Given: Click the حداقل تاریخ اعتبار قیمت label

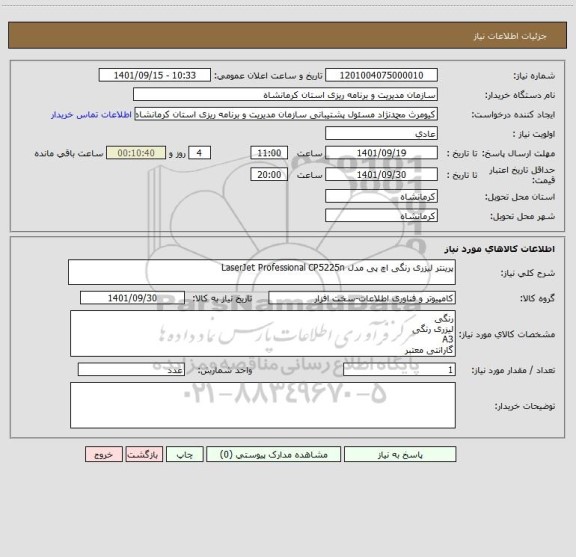Looking at the screenshot, I should 522,175.
